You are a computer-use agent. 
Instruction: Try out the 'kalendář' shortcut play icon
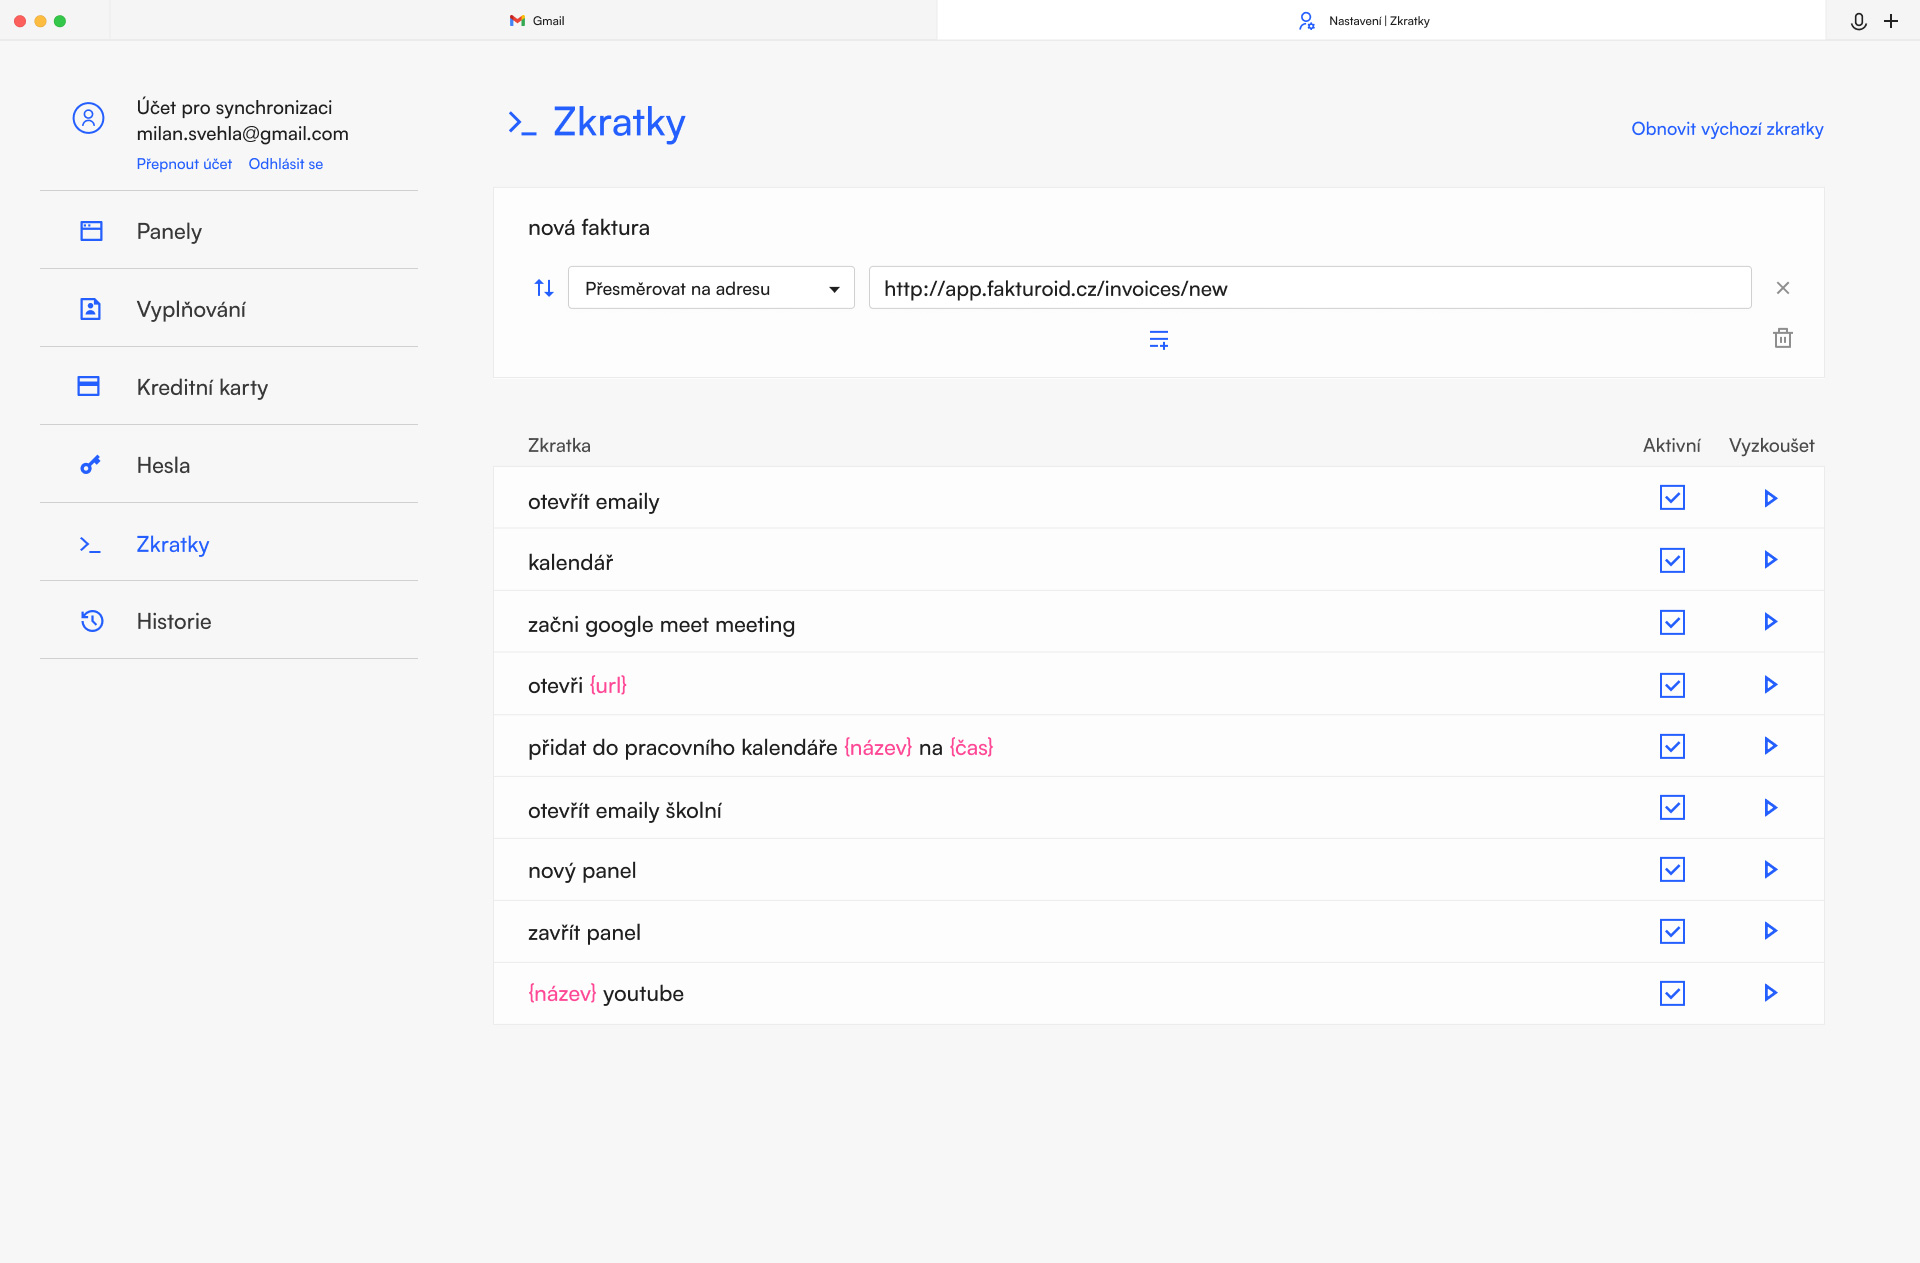tap(1770, 560)
